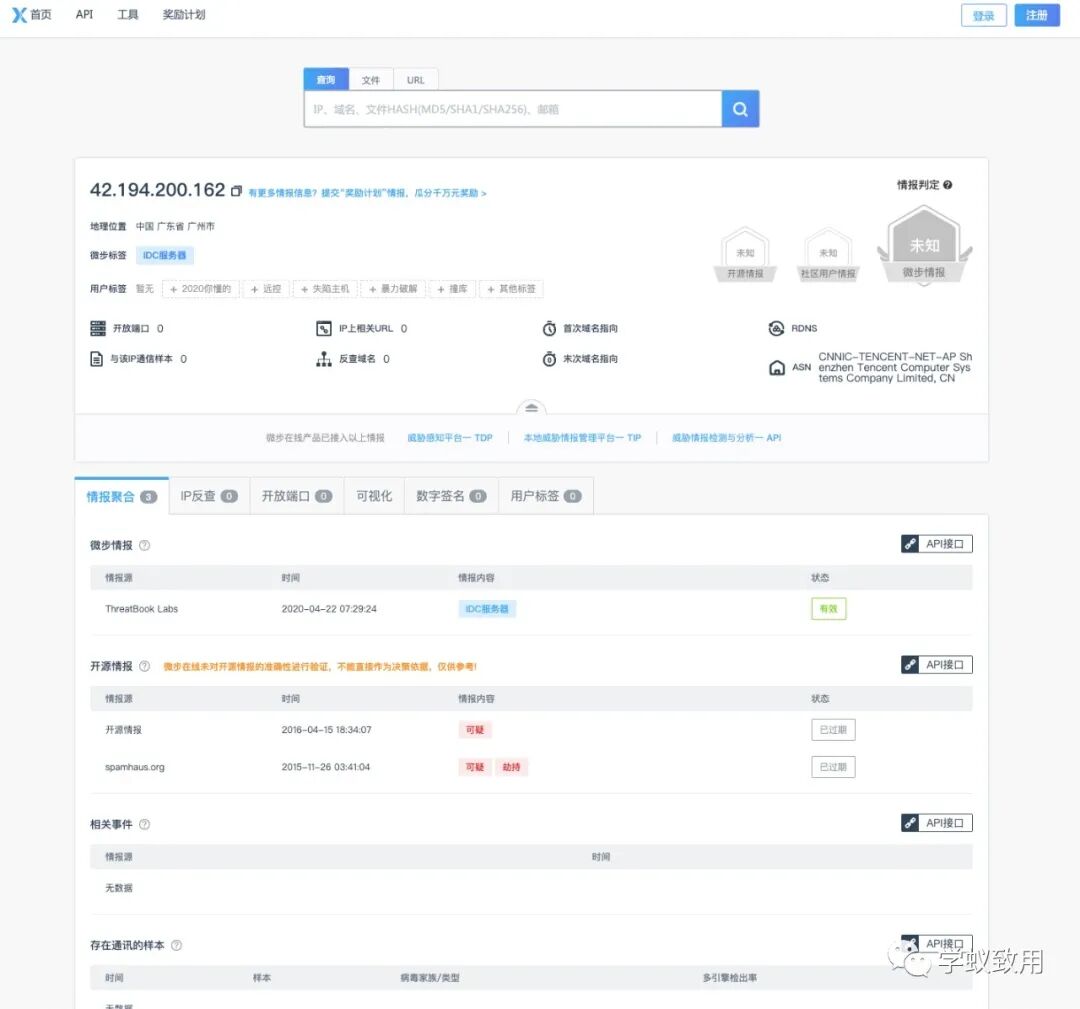Click the IDC服务器 tag under 微步标签
1080x1009 pixels.
[165, 256]
